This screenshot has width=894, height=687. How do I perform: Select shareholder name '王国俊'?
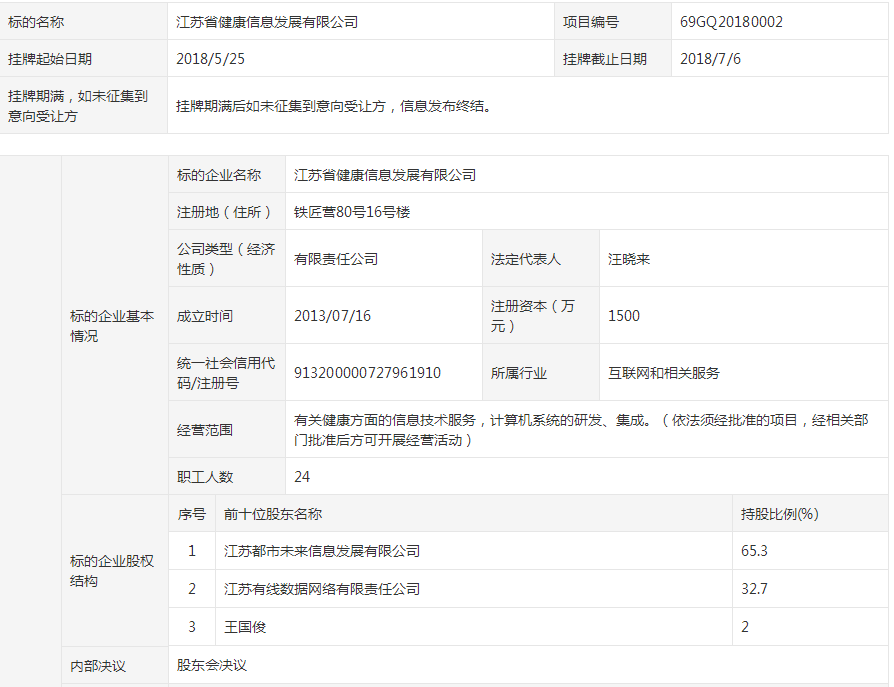click(245, 627)
